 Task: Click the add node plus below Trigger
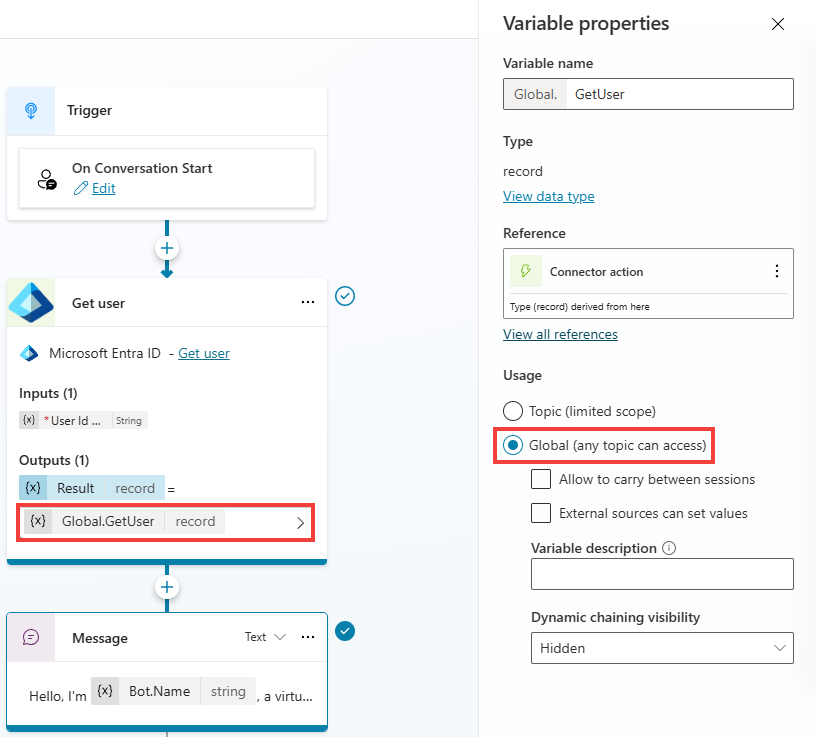(167, 248)
